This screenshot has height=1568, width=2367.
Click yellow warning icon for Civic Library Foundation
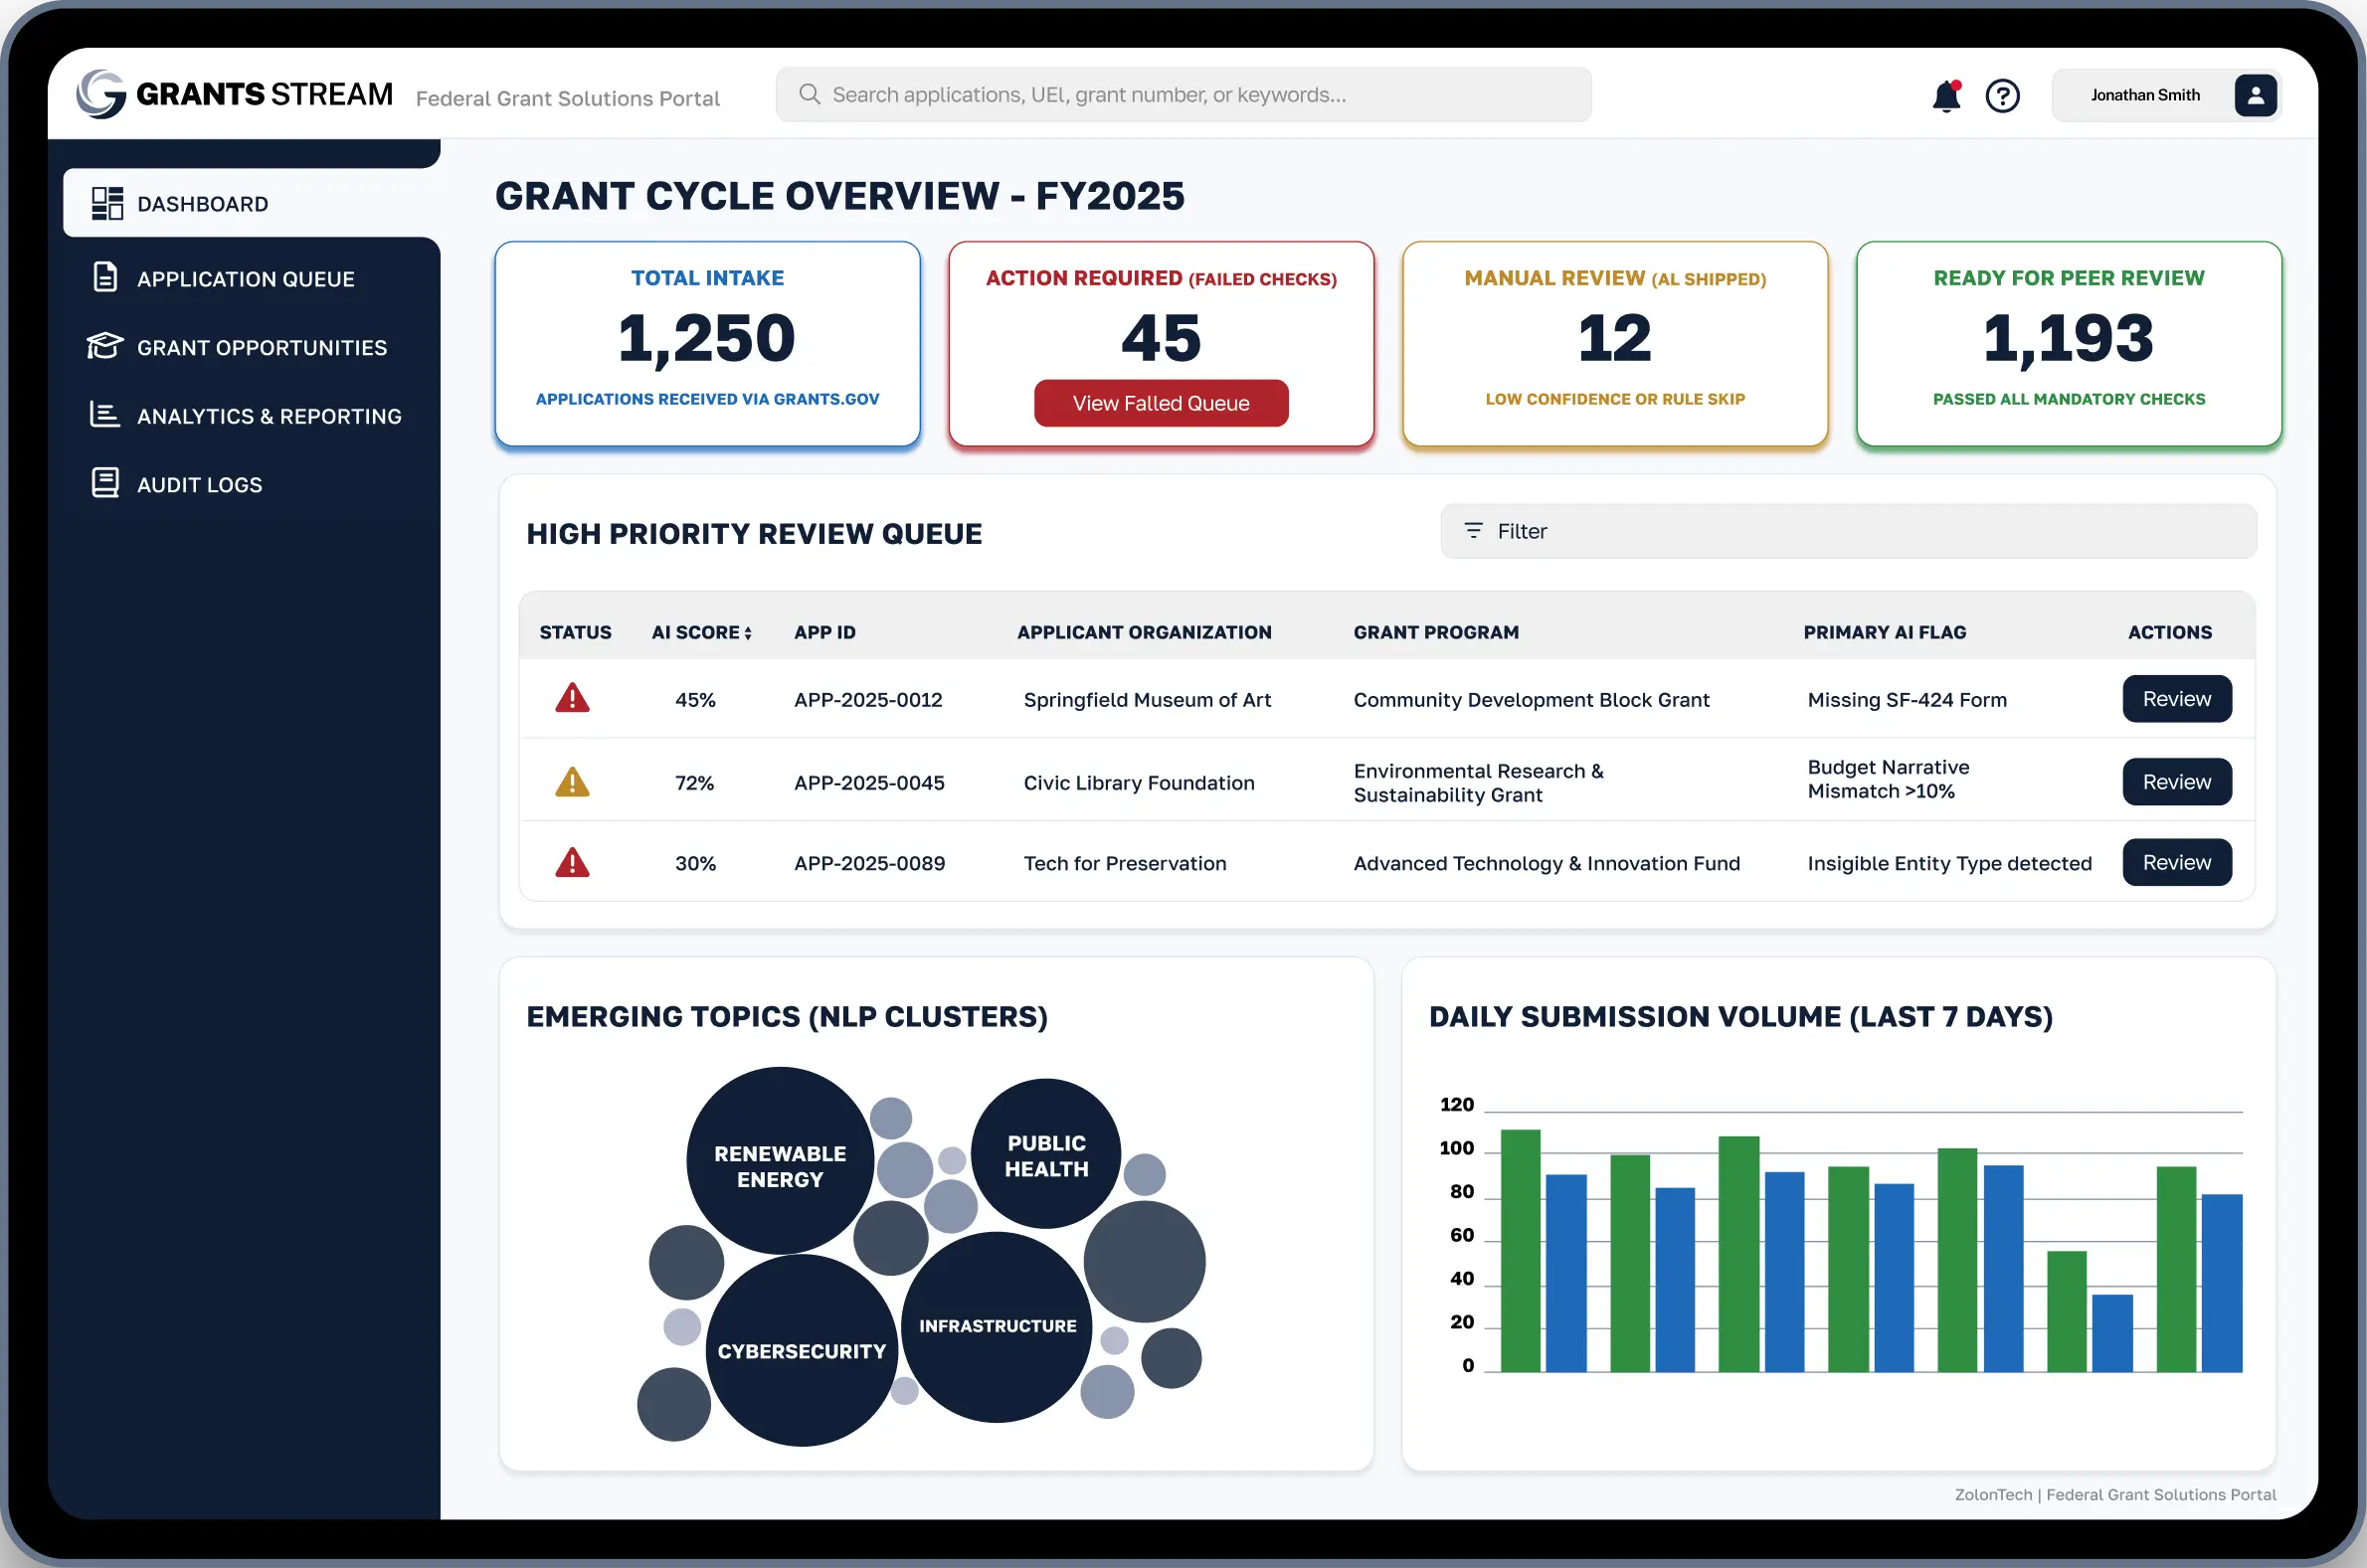tap(572, 782)
